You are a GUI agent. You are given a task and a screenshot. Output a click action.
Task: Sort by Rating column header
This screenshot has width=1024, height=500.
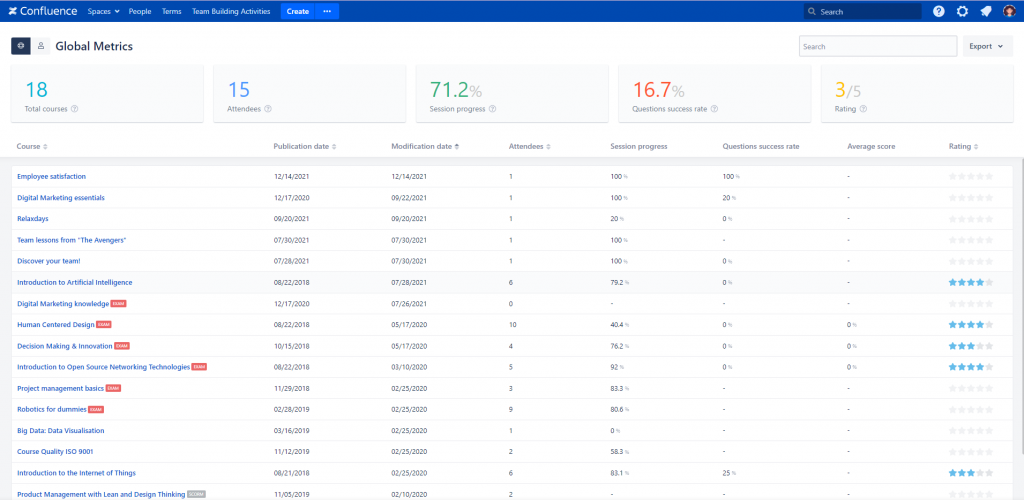(963, 147)
